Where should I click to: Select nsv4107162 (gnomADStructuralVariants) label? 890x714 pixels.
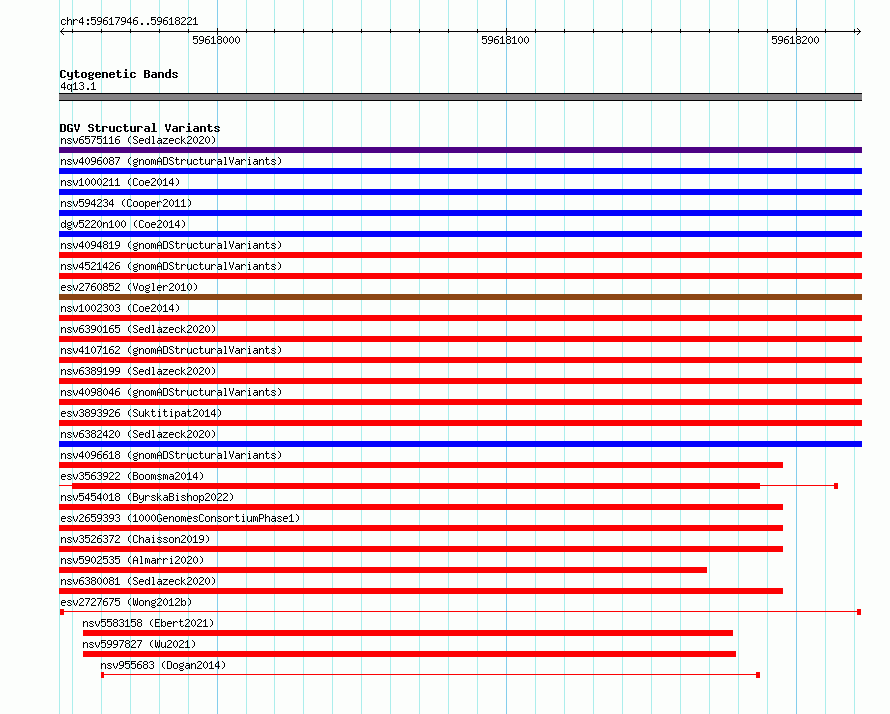[171, 350]
